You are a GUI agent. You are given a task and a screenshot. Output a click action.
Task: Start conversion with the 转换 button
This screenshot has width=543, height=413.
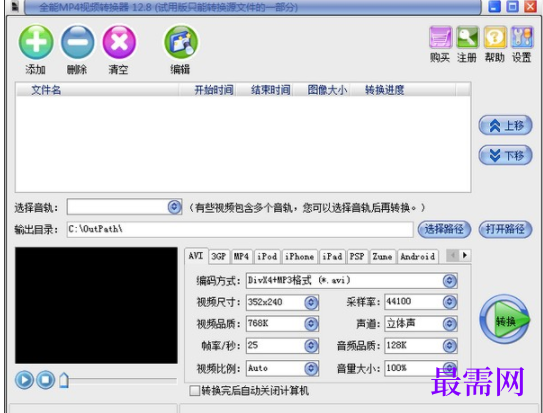tap(505, 319)
